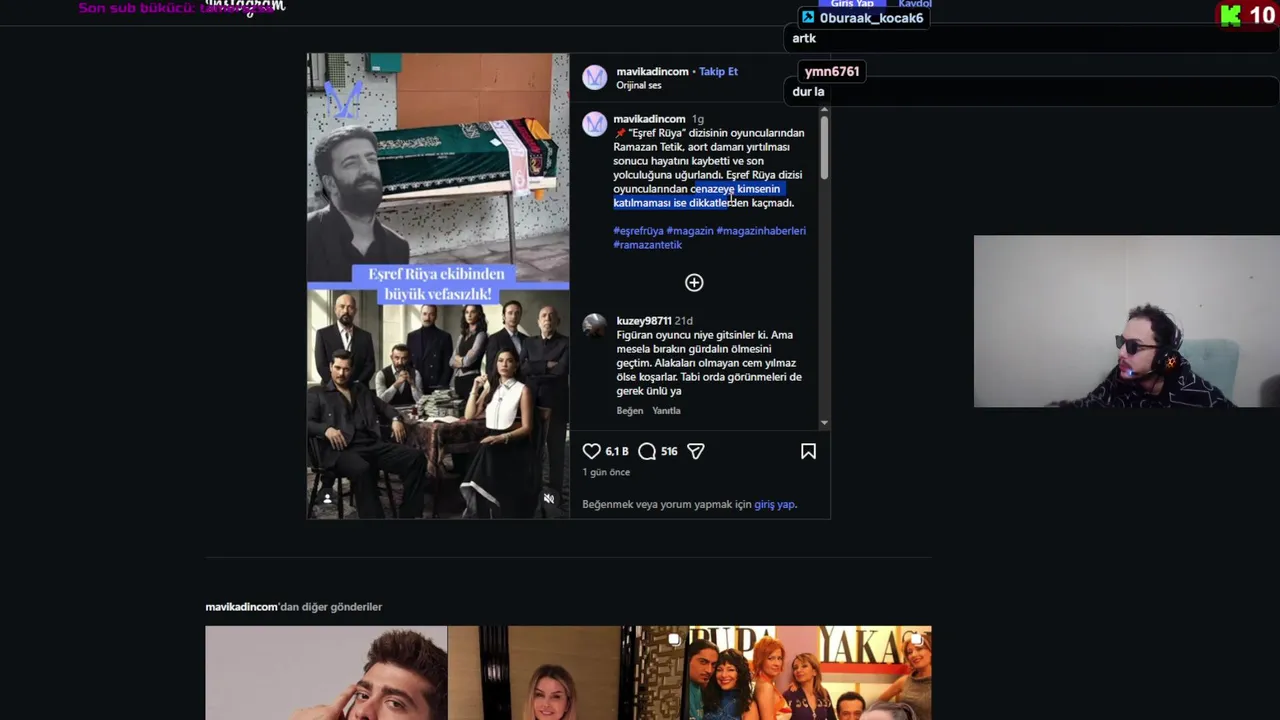The height and width of the screenshot is (720, 1280).
Task: Open the #eşrefrüya hashtag
Action: tap(638, 231)
